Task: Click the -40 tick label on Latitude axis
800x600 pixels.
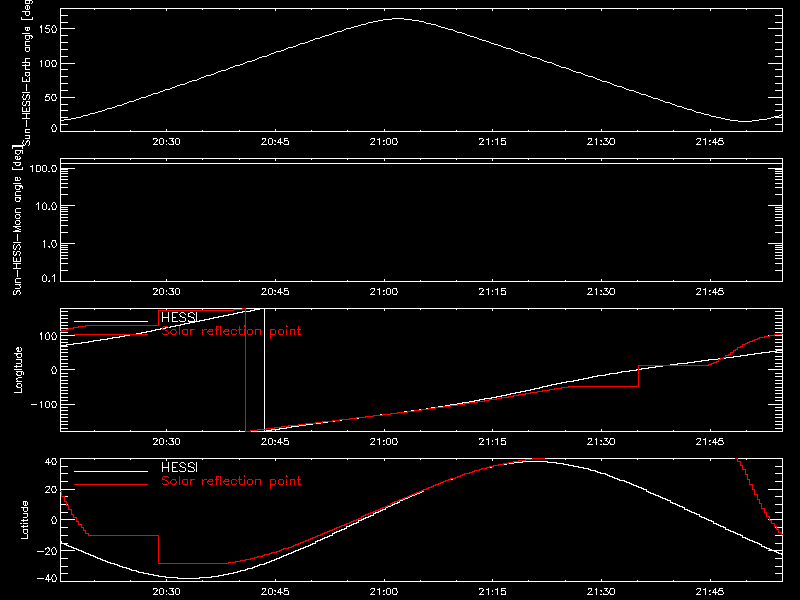Action: (x=47, y=578)
